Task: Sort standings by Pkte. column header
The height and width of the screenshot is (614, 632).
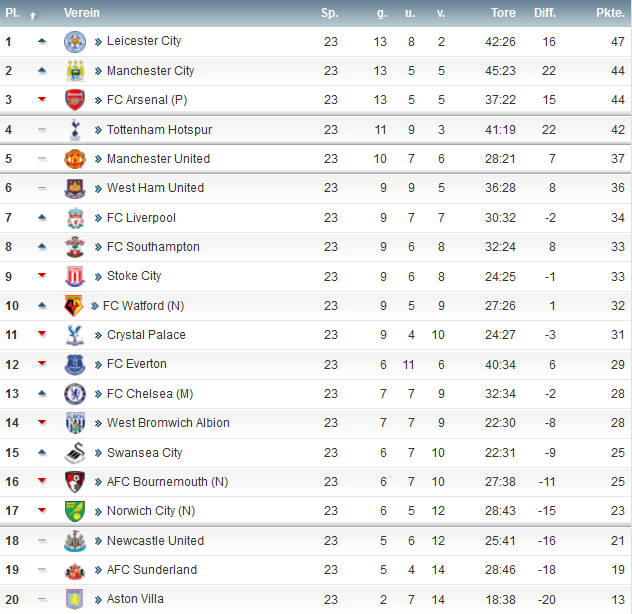Action: point(610,13)
